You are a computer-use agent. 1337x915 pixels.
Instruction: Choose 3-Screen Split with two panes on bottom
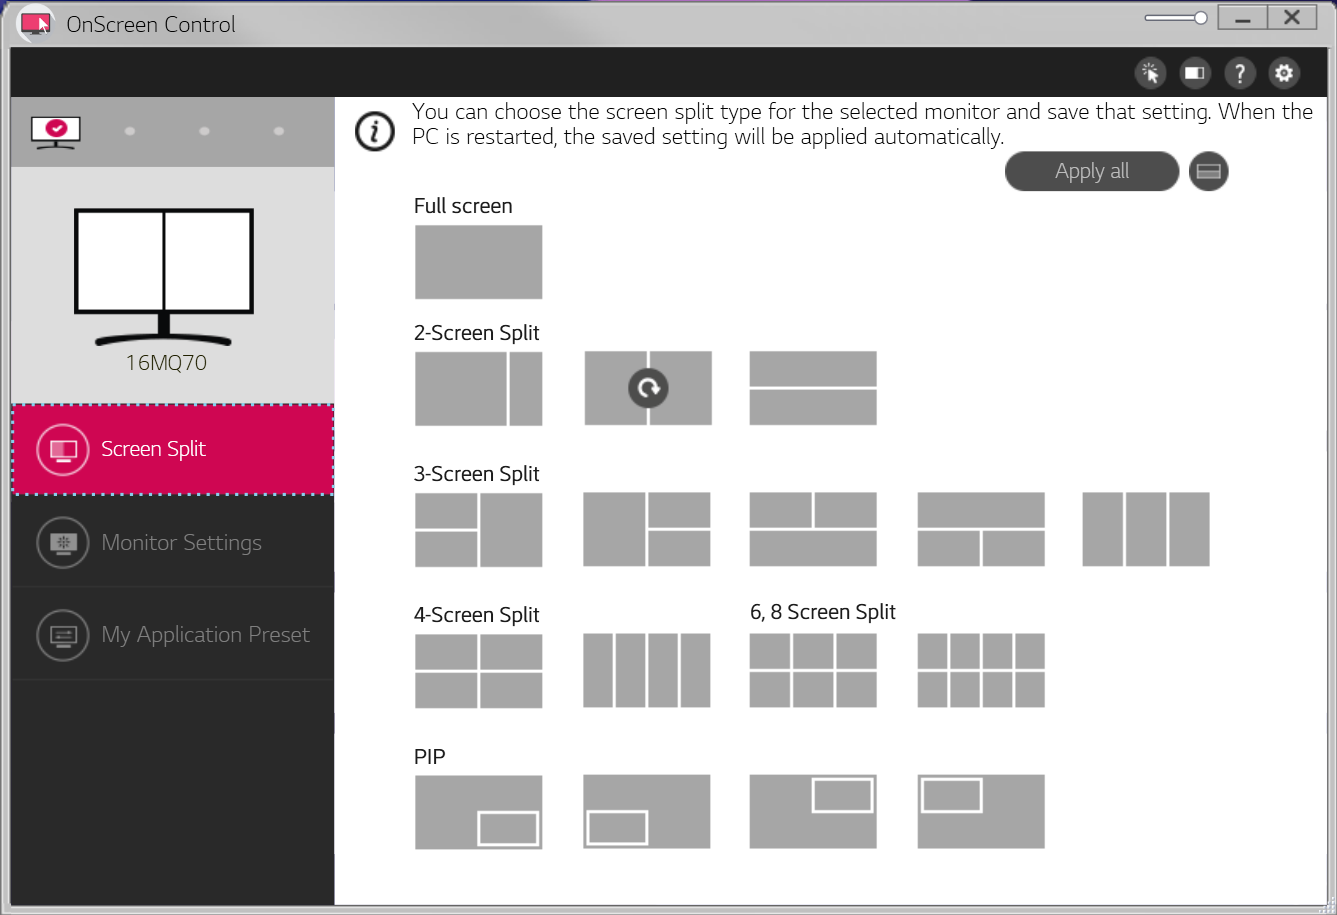tap(981, 529)
